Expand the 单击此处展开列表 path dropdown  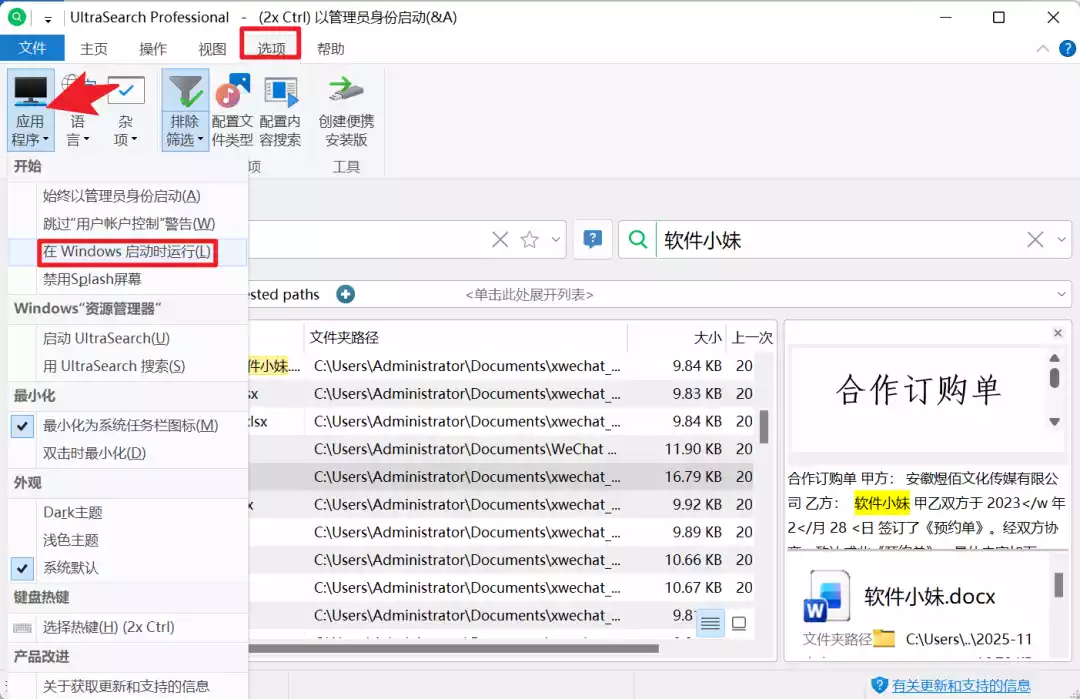click(1061, 294)
